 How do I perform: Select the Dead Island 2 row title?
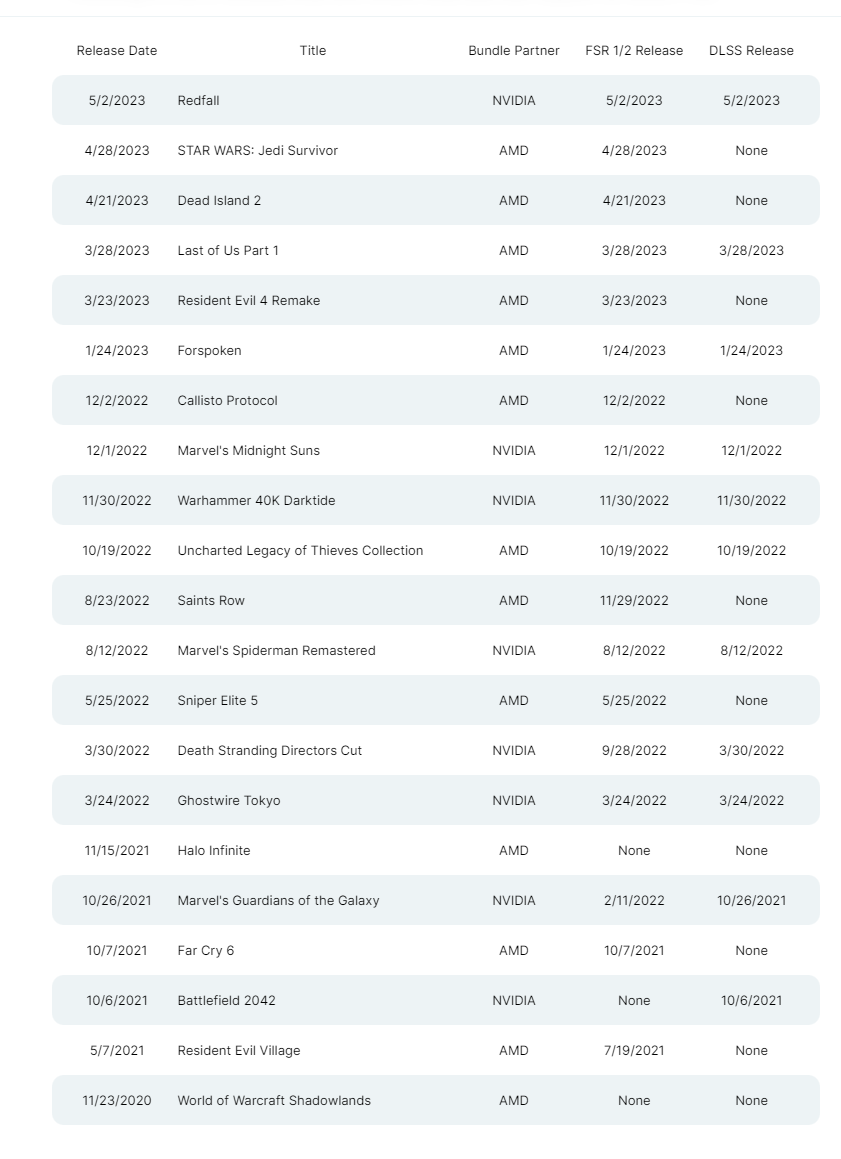[x=219, y=200]
